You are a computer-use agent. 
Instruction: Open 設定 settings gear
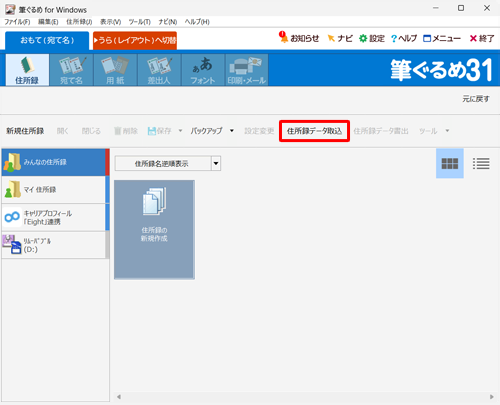372,38
